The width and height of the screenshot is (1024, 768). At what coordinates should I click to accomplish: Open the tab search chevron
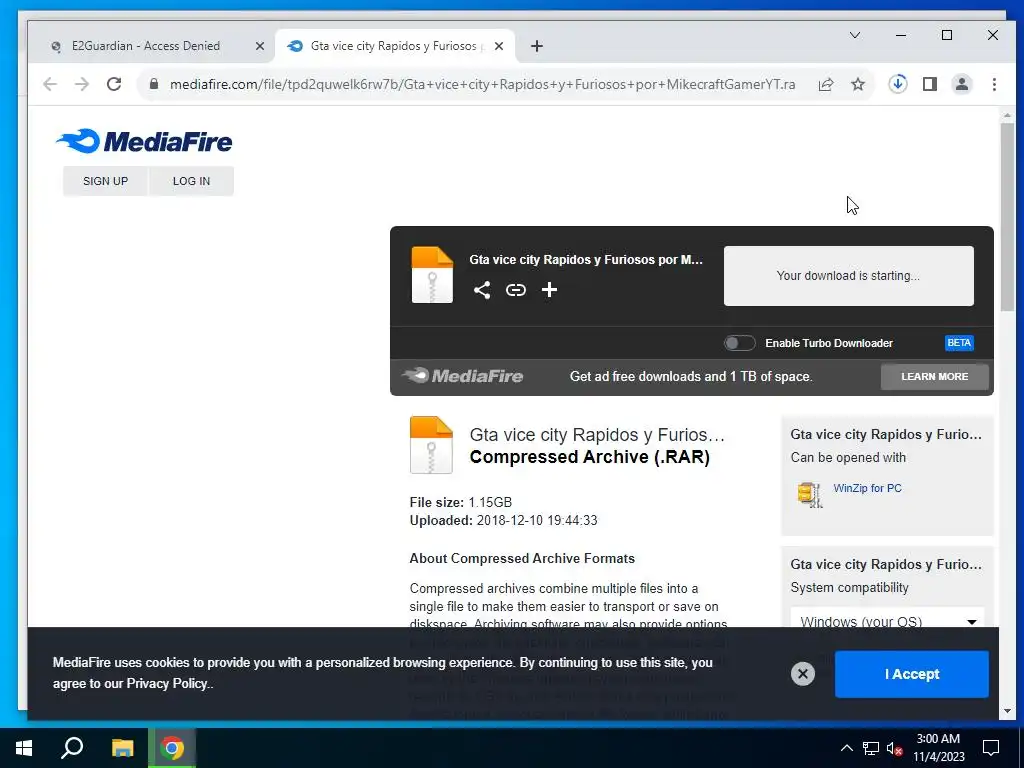(855, 35)
